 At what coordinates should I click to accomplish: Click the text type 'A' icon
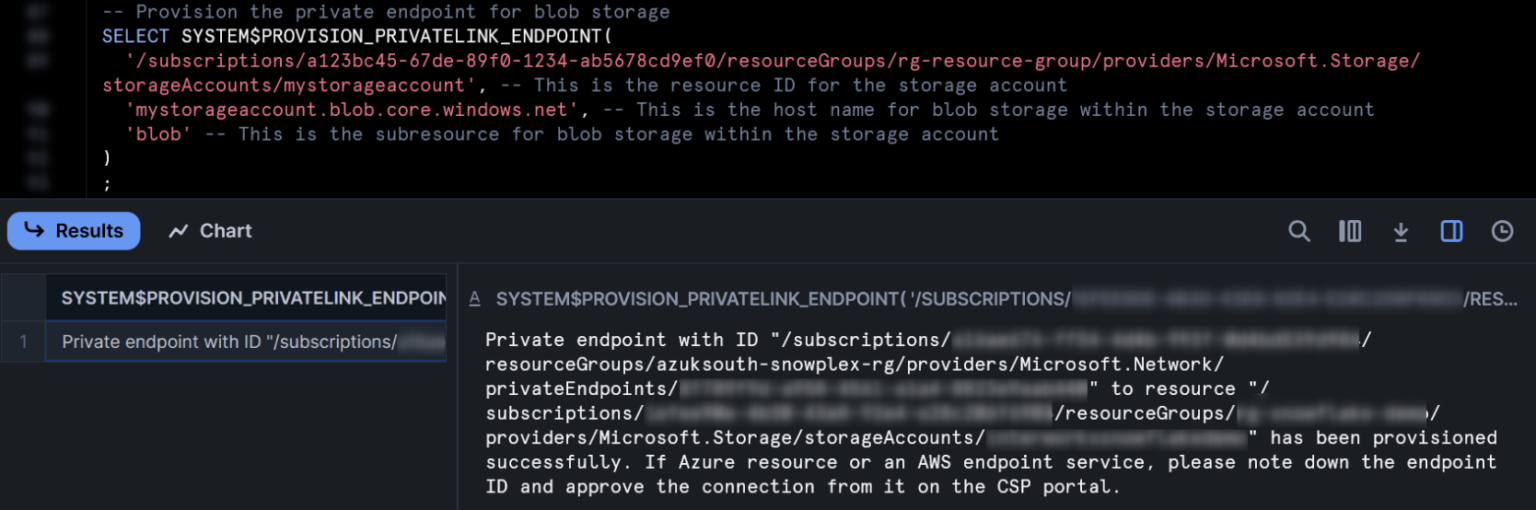(x=475, y=298)
